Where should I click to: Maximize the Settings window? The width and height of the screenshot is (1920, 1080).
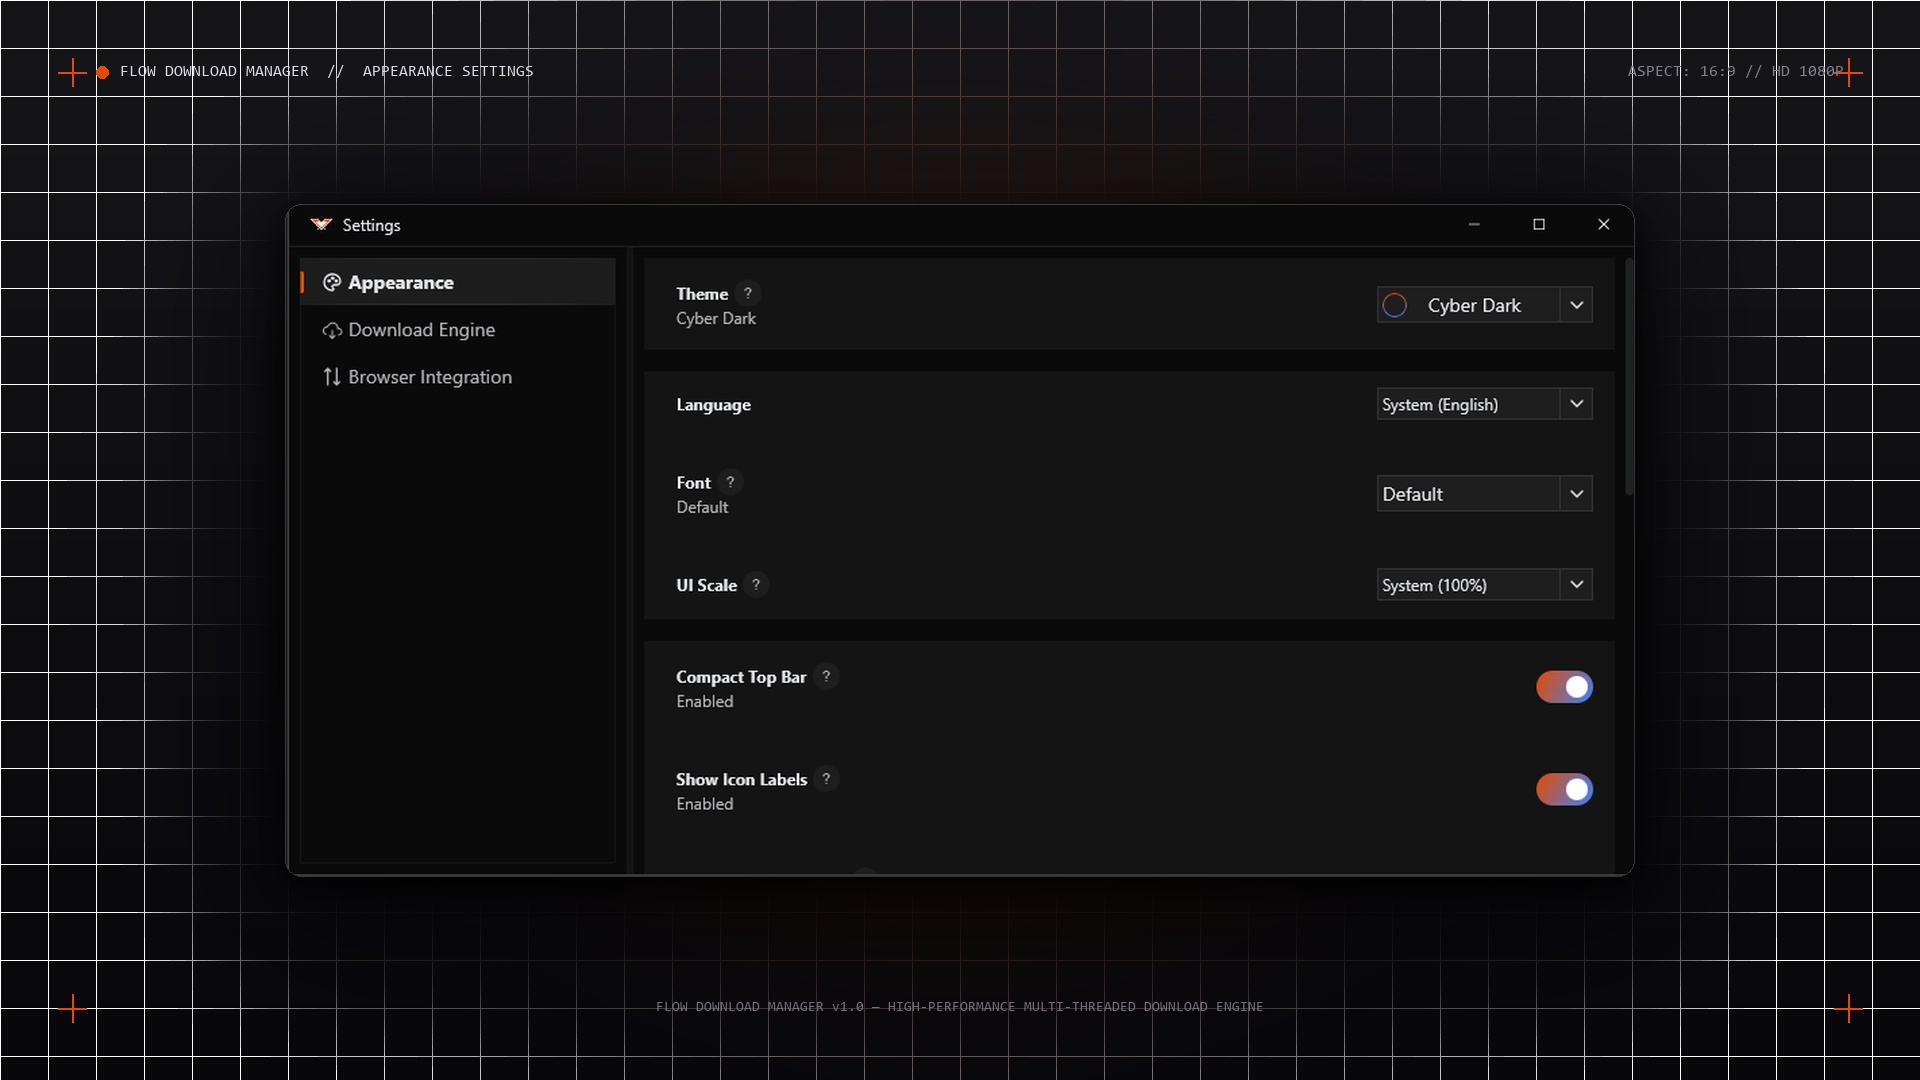(x=1539, y=225)
